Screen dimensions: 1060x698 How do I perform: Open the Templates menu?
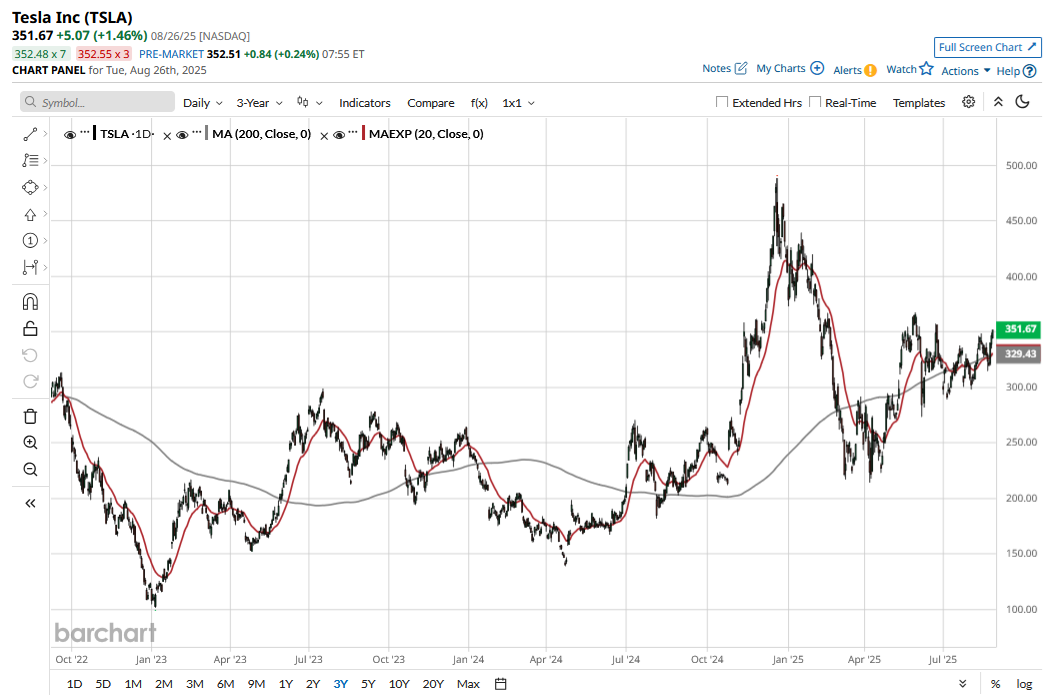[919, 103]
